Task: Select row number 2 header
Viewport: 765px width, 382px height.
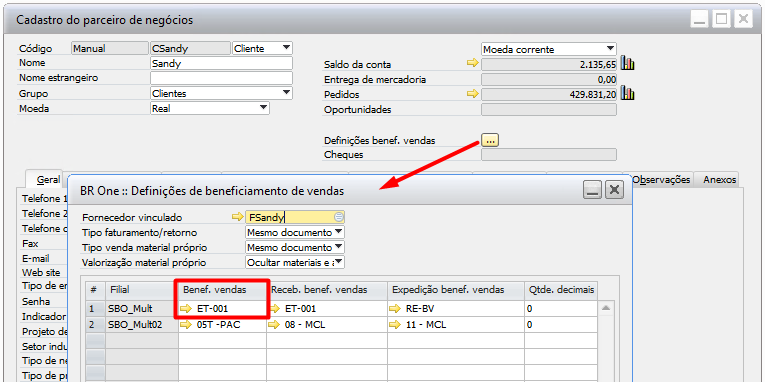Action: pyautogui.click(x=96, y=324)
